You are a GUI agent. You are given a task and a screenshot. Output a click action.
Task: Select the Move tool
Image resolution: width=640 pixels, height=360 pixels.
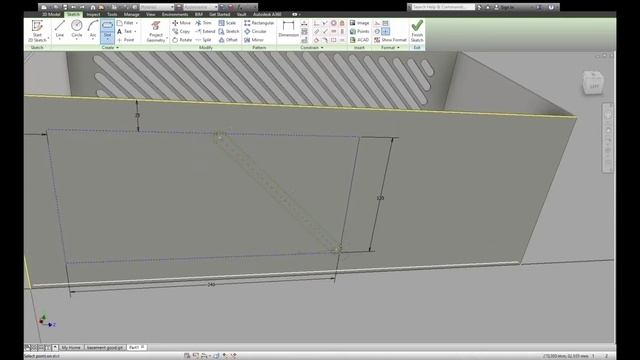click(x=182, y=23)
